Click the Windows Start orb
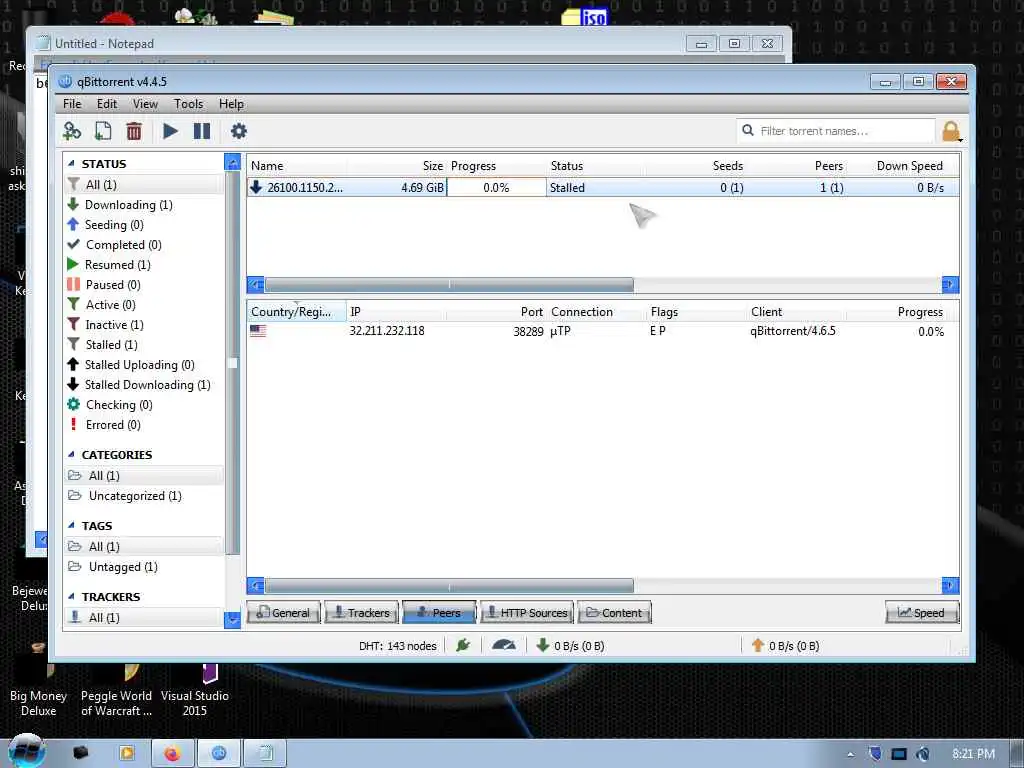The width and height of the screenshot is (1024, 768). click(26, 751)
